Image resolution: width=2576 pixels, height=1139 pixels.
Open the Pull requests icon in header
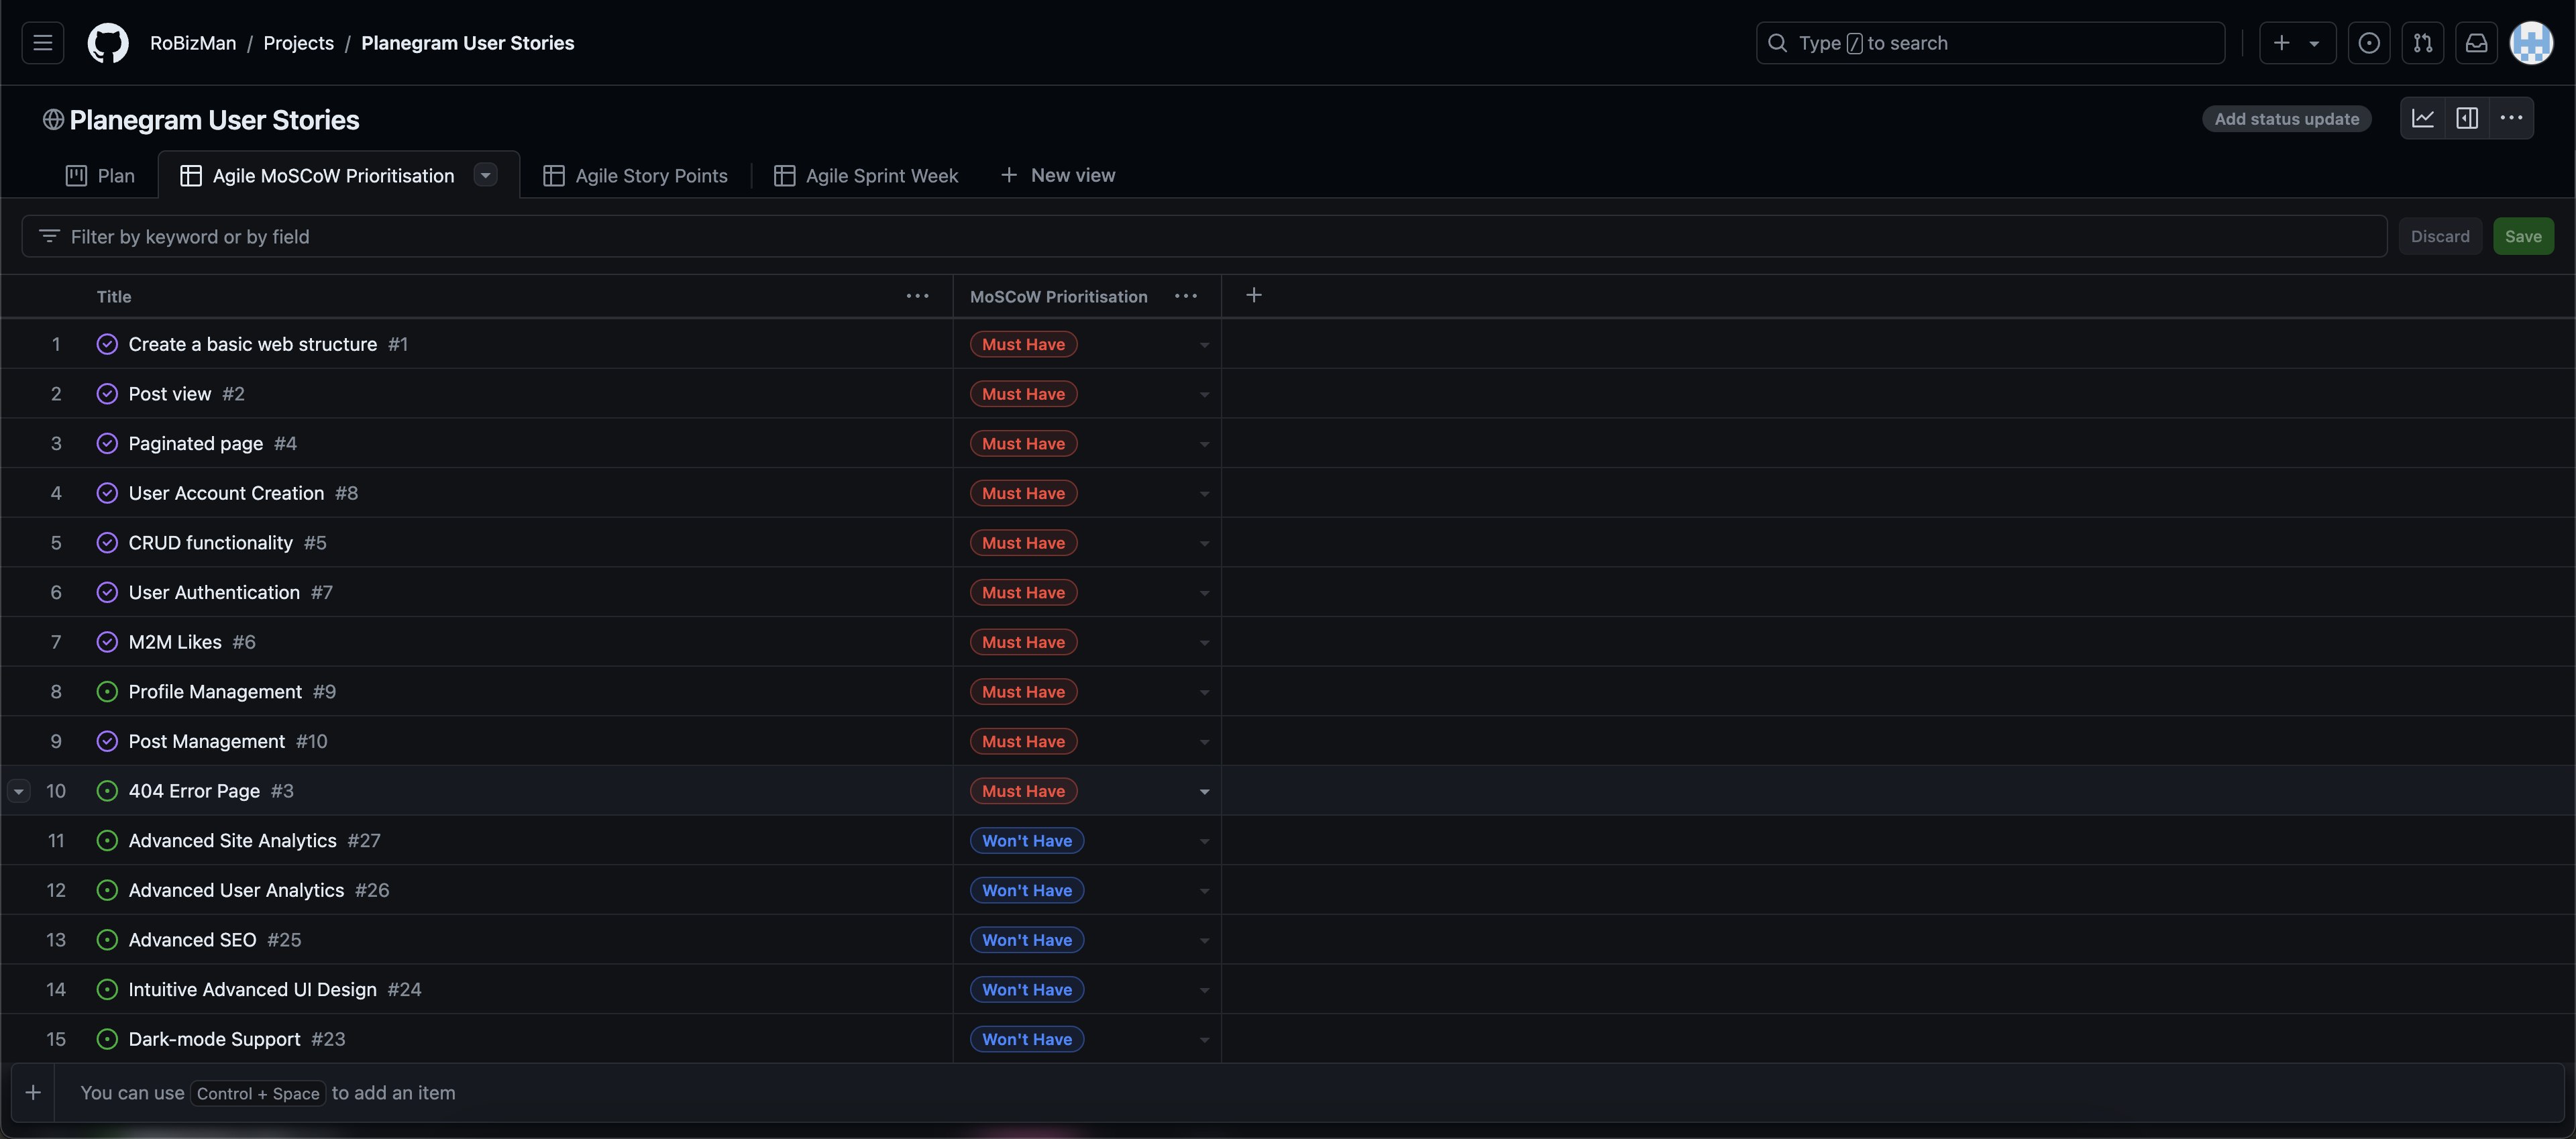click(x=2422, y=43)
